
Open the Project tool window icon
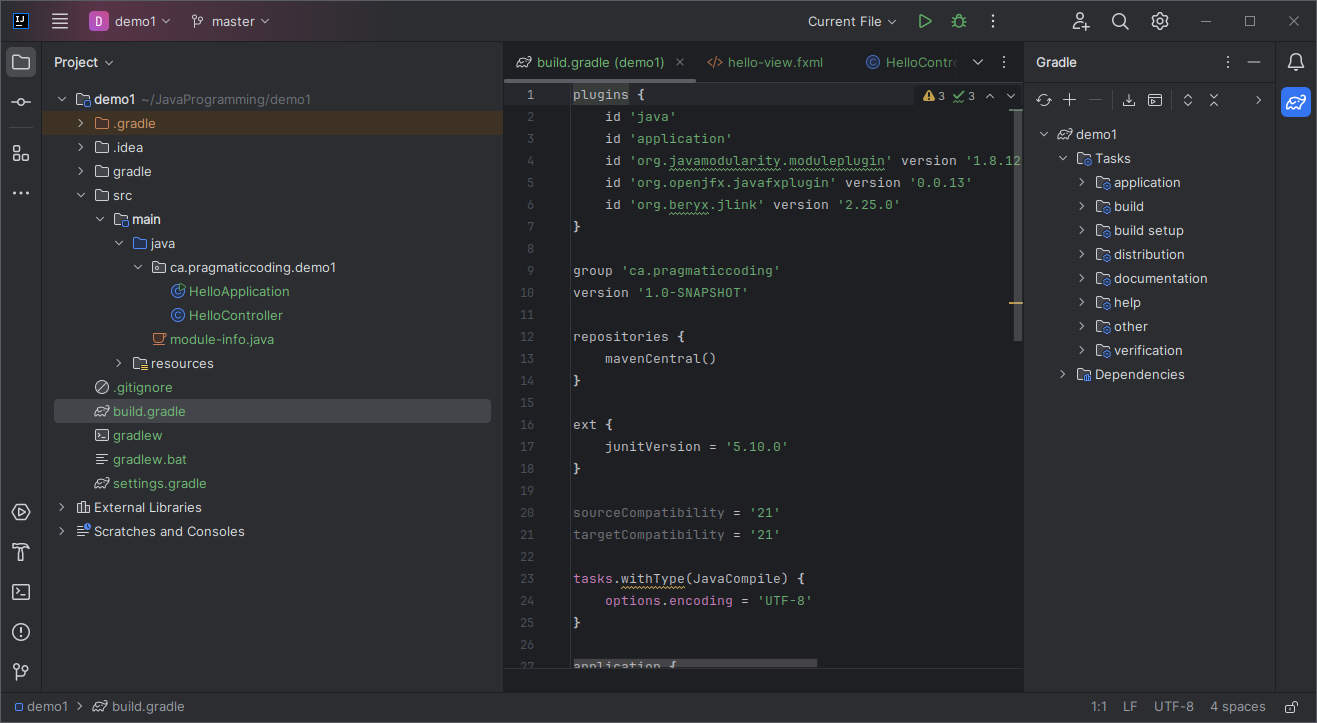coord(21,62)
